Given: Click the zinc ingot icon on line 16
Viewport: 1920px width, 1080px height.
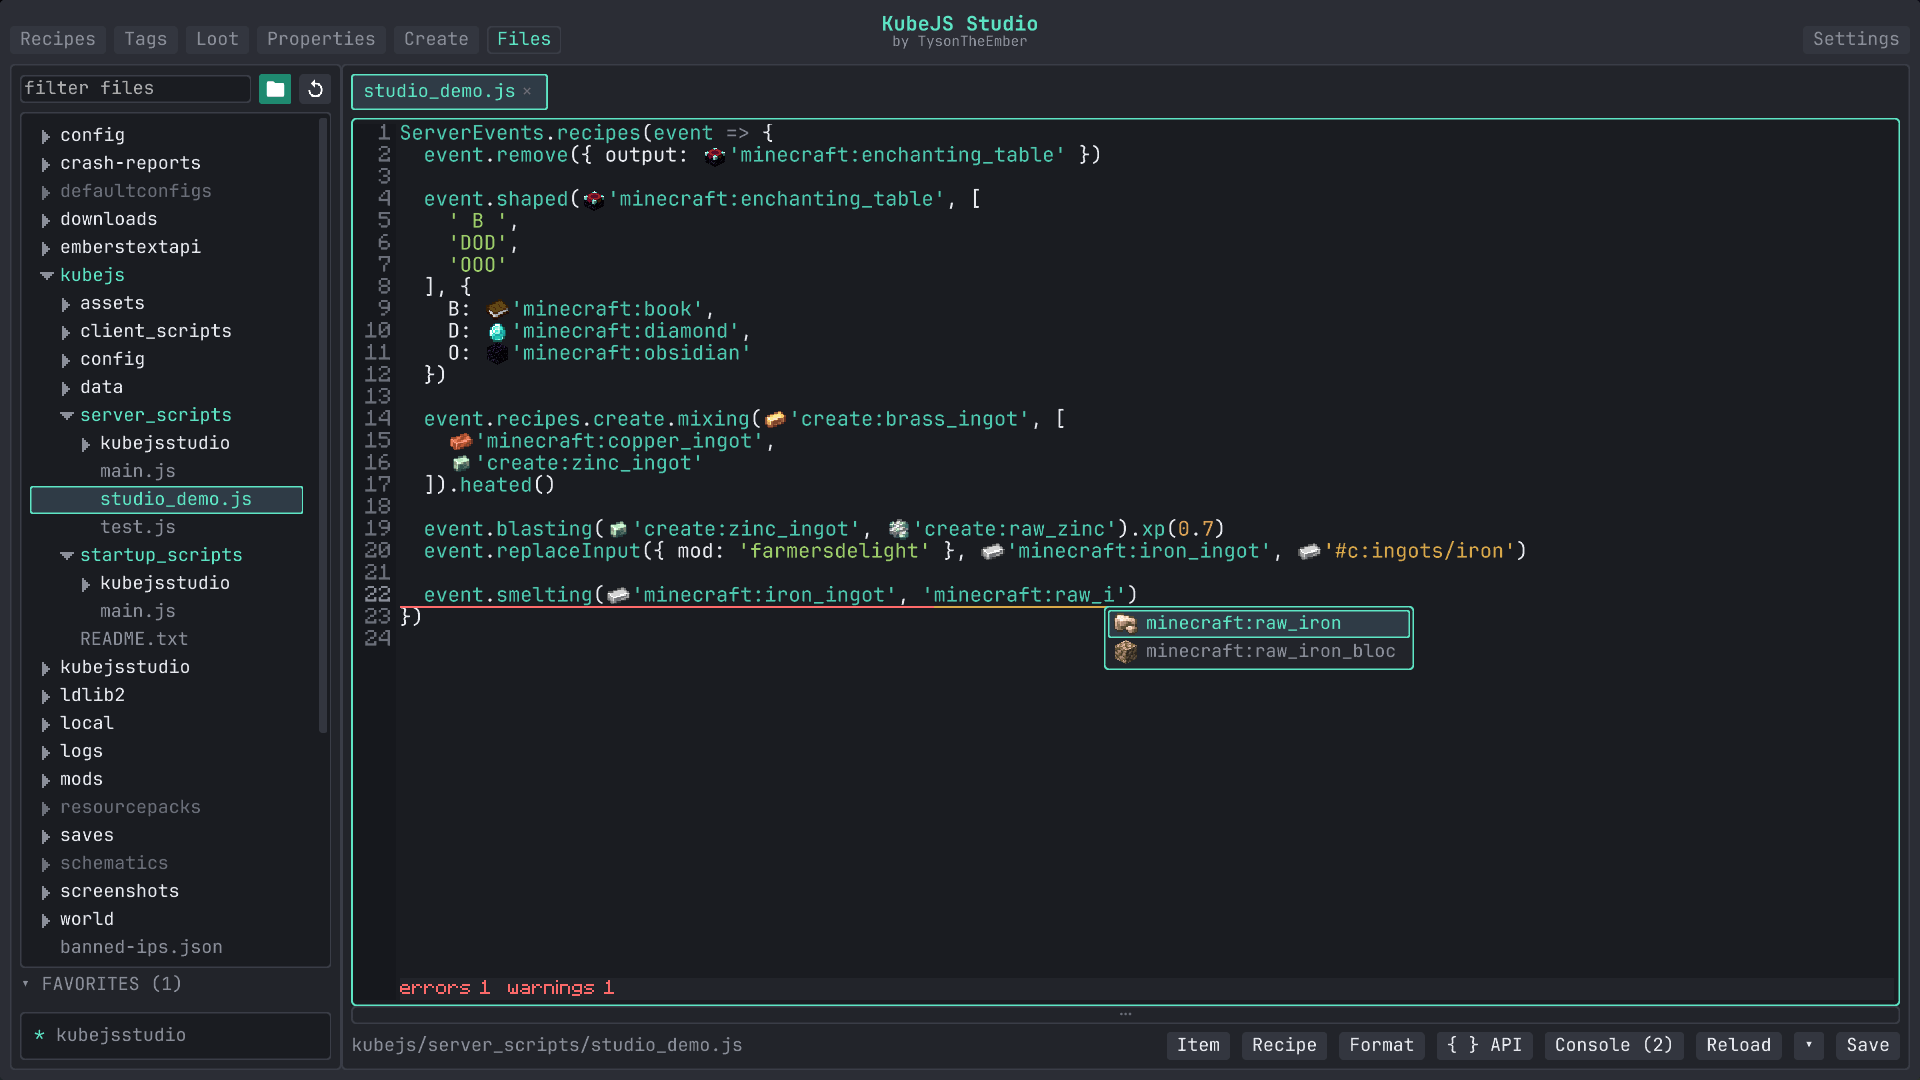Looking at the screenshot, I should (x=461, y=464).
